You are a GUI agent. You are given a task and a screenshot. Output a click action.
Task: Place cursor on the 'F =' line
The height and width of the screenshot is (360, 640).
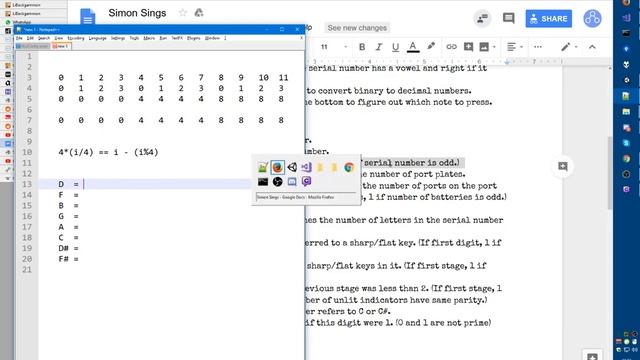click(68, 195)
